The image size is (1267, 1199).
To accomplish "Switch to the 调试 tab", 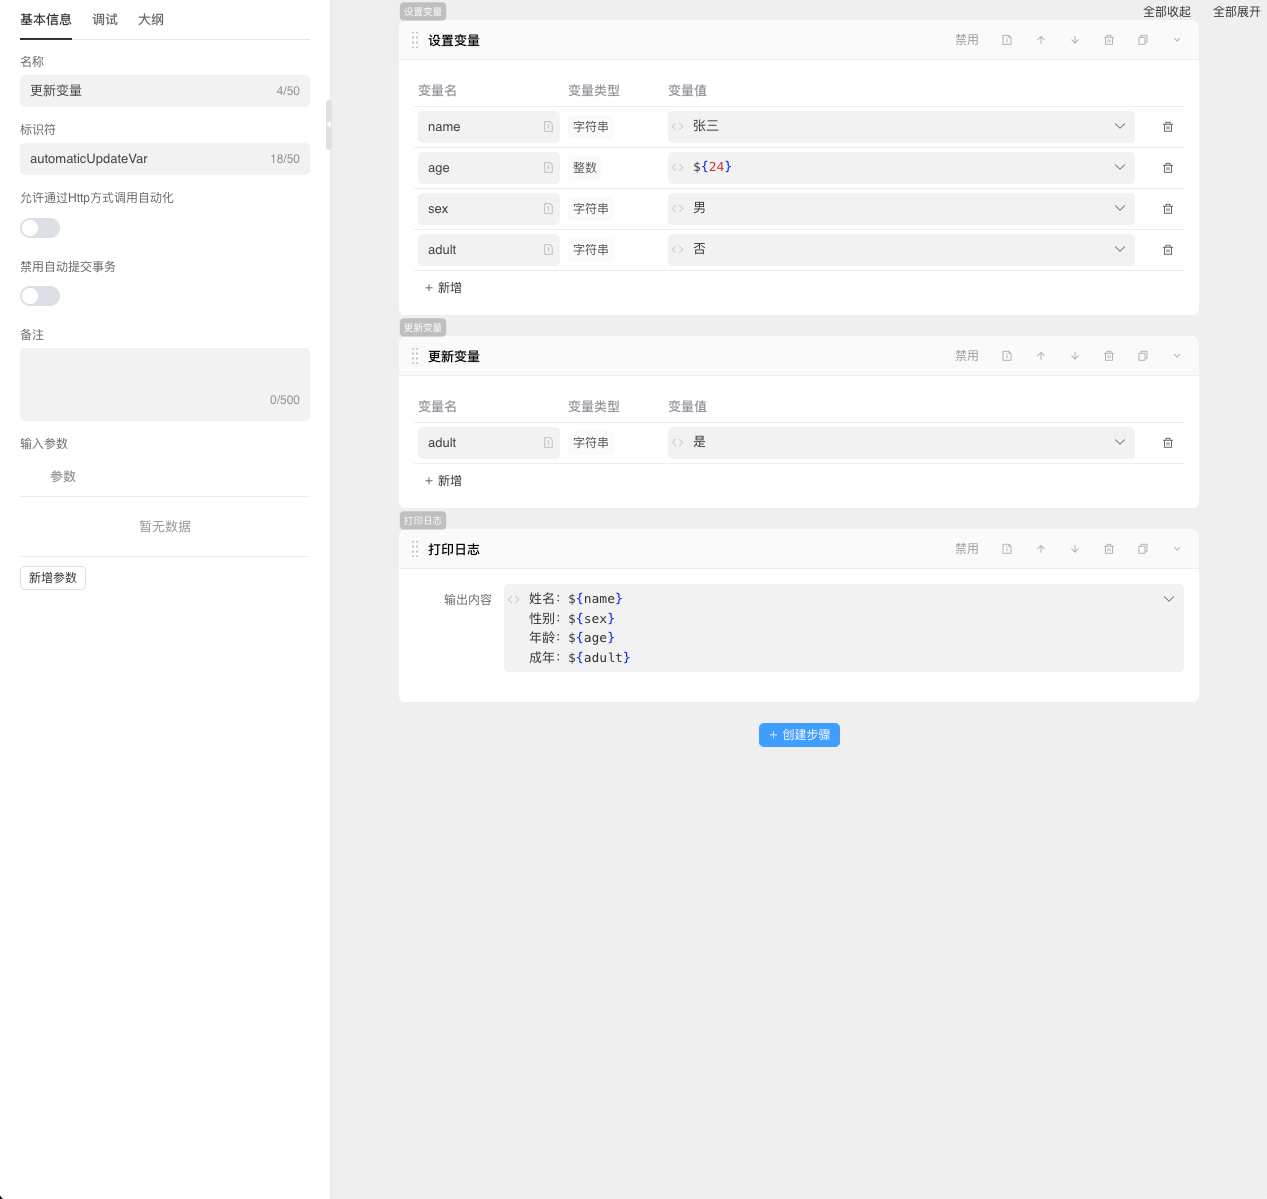I will [x=105, y=20].
